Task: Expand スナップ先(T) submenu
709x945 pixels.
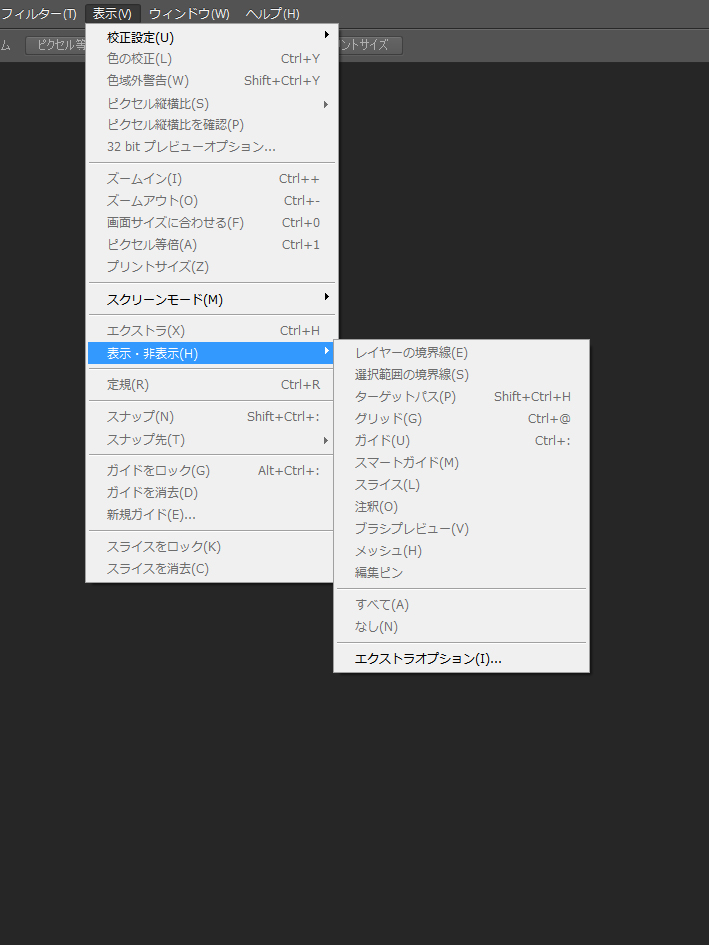Action: pyautogui.click(x=212, y=440)
